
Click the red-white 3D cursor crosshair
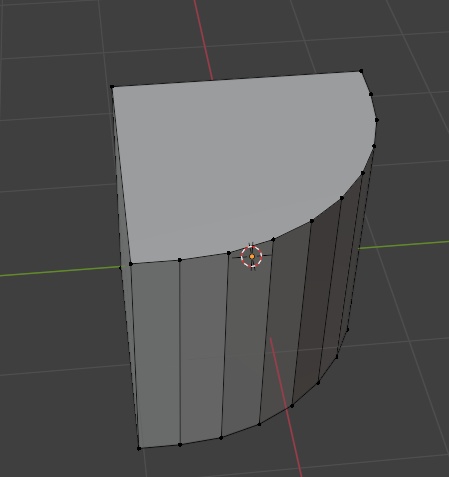[x=252, y=256]
